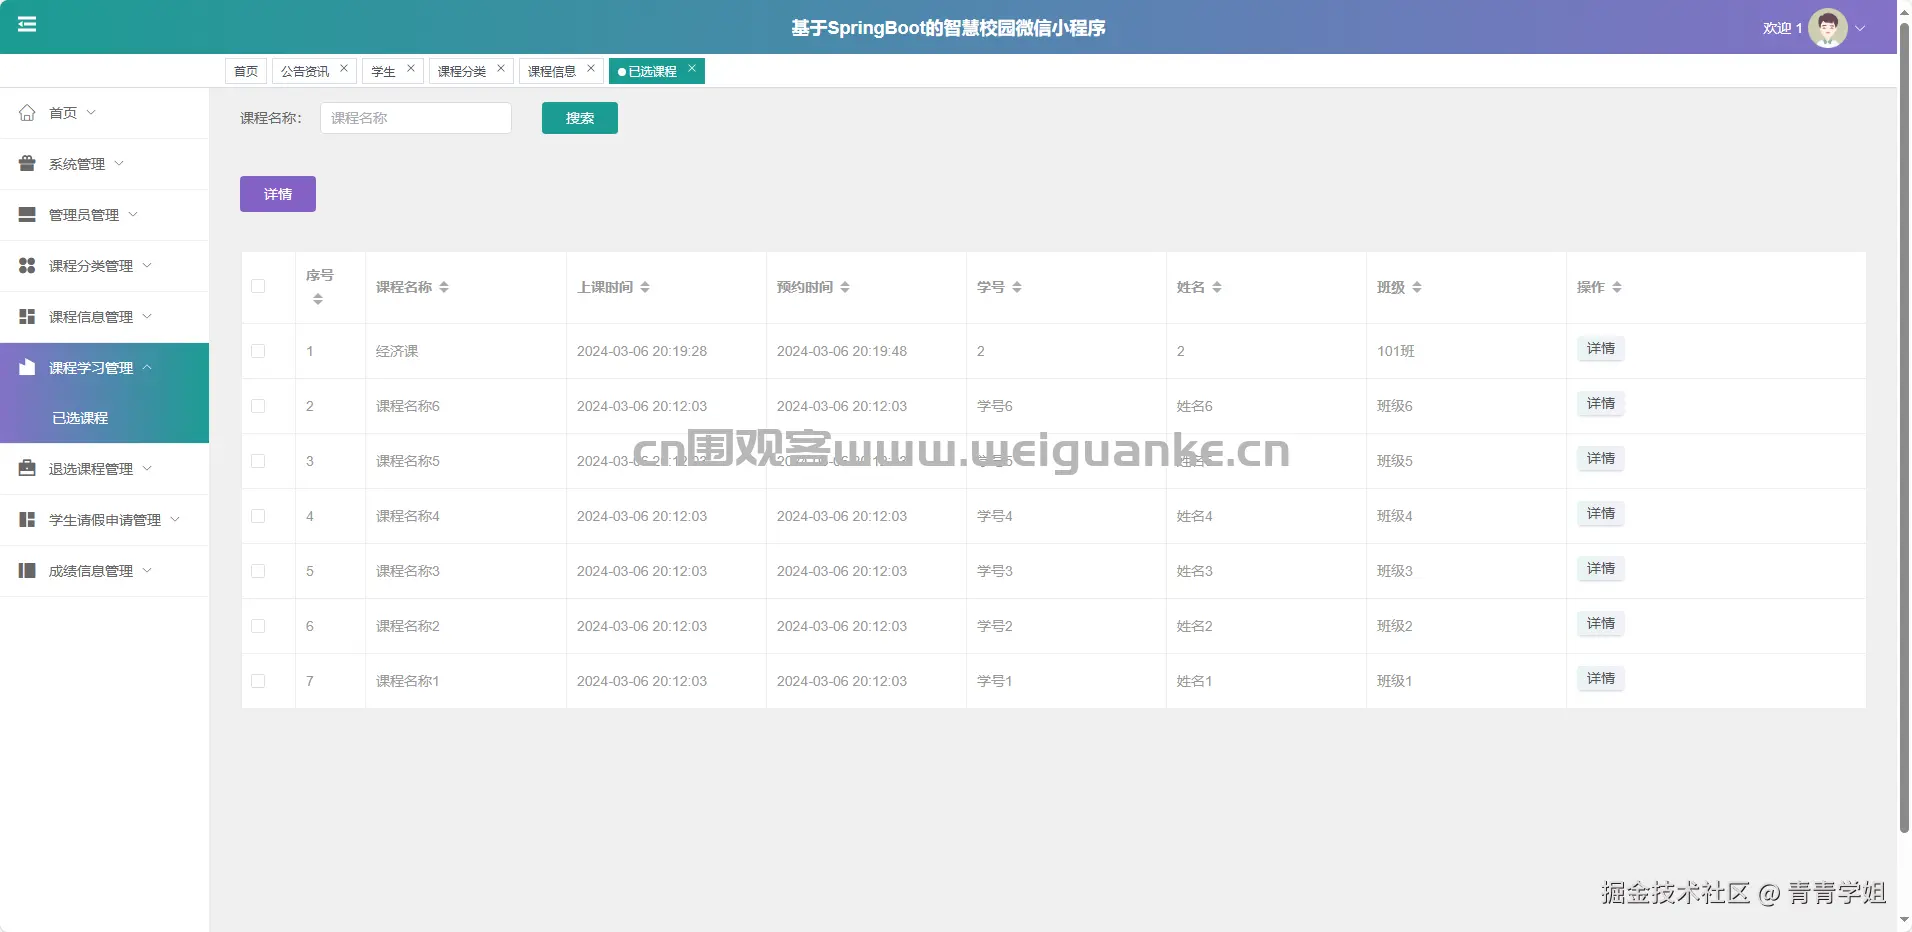Screen dimensions: 1912x932
Task: Toggle the hamburger sidebar menu icon
Action: [x=27, y=24]
